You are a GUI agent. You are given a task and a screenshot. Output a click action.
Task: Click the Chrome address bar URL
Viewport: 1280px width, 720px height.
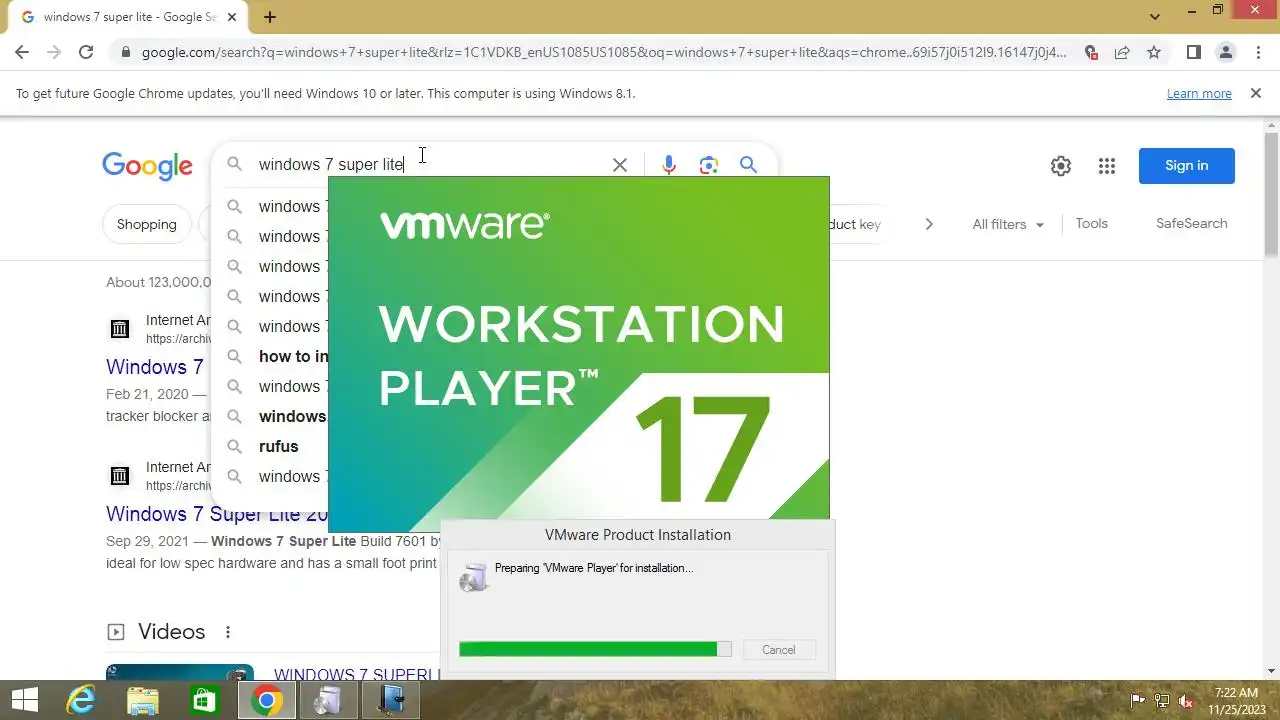click(604, 52)
